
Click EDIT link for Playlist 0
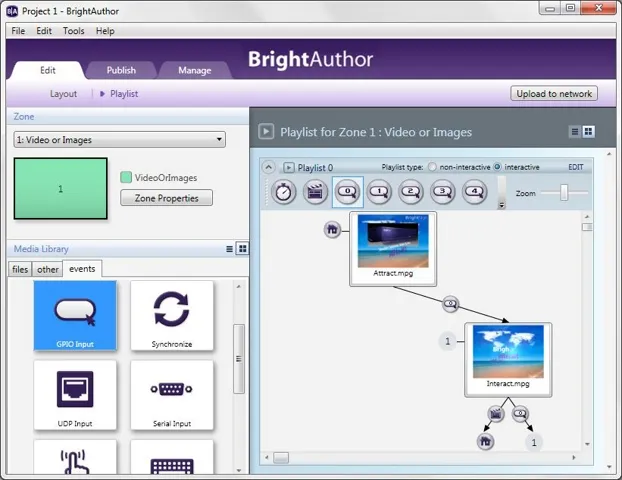pos(576,167)
